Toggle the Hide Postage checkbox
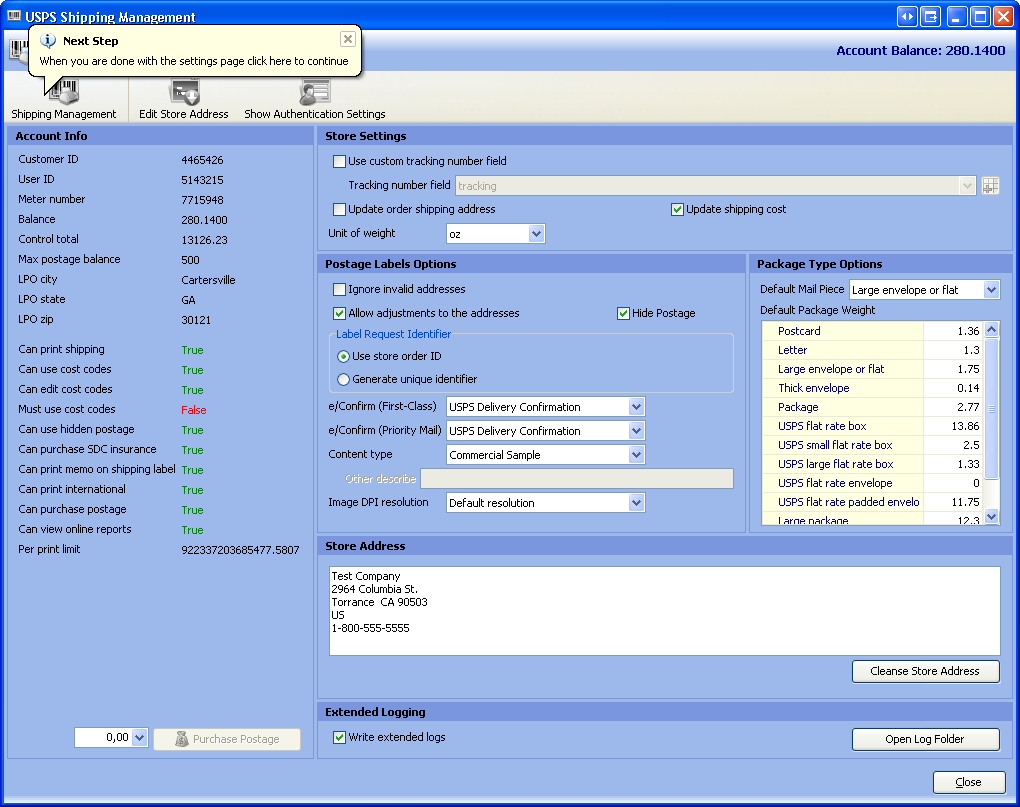Viewport: 1020px width, 807px height. point(624,313)
